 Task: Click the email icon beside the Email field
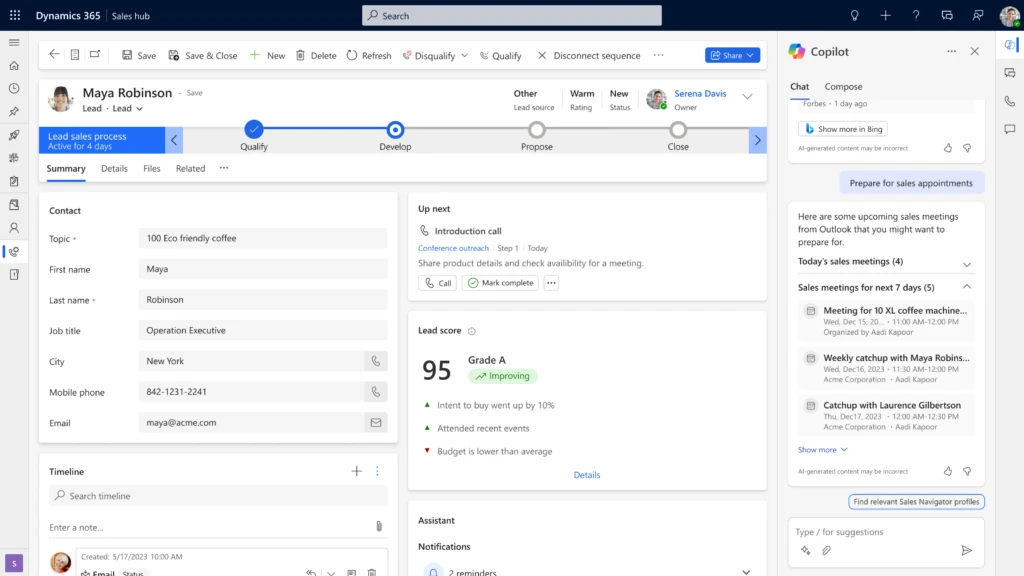[375, 422]
